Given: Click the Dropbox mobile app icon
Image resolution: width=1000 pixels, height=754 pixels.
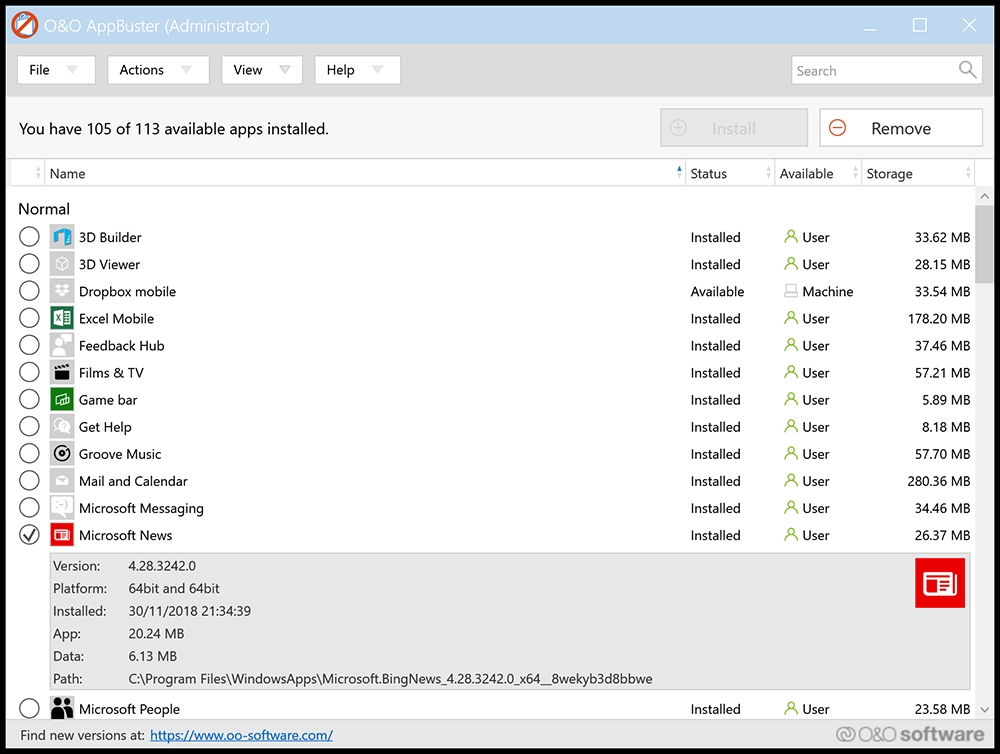Looking at the screenshot, I should tap(62, 292).
